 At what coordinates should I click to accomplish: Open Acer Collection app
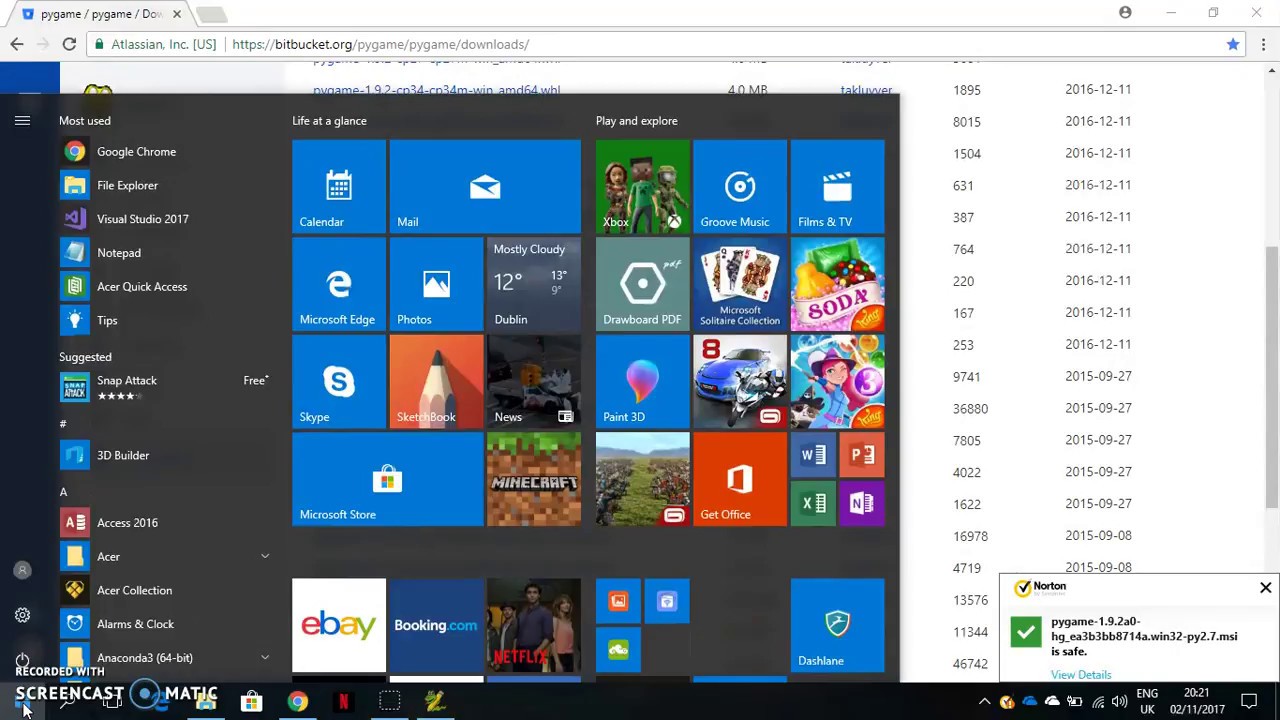click(x=165, y=590)
